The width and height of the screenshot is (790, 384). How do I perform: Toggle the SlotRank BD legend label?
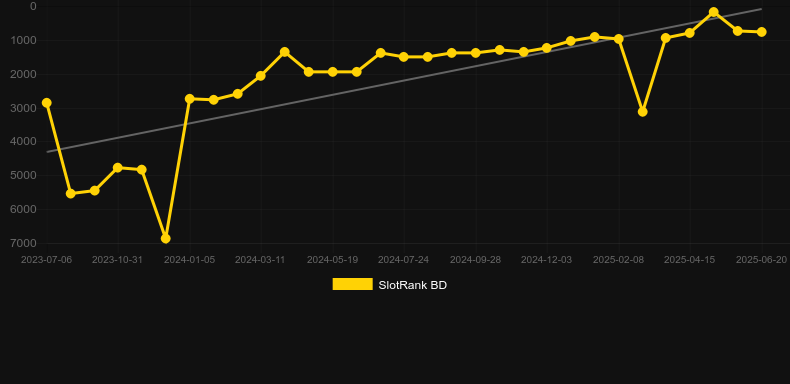coord(412,285)
